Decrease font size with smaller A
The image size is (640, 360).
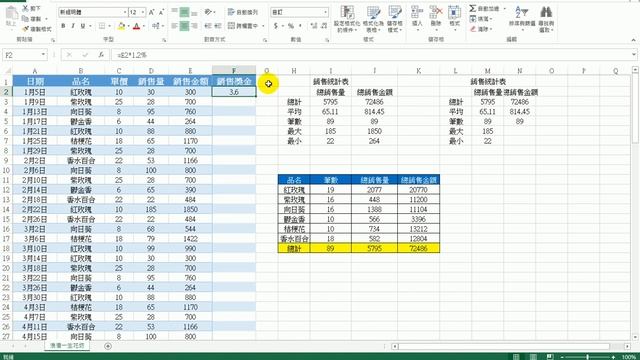pyautogui.click(x=162, y=13)
